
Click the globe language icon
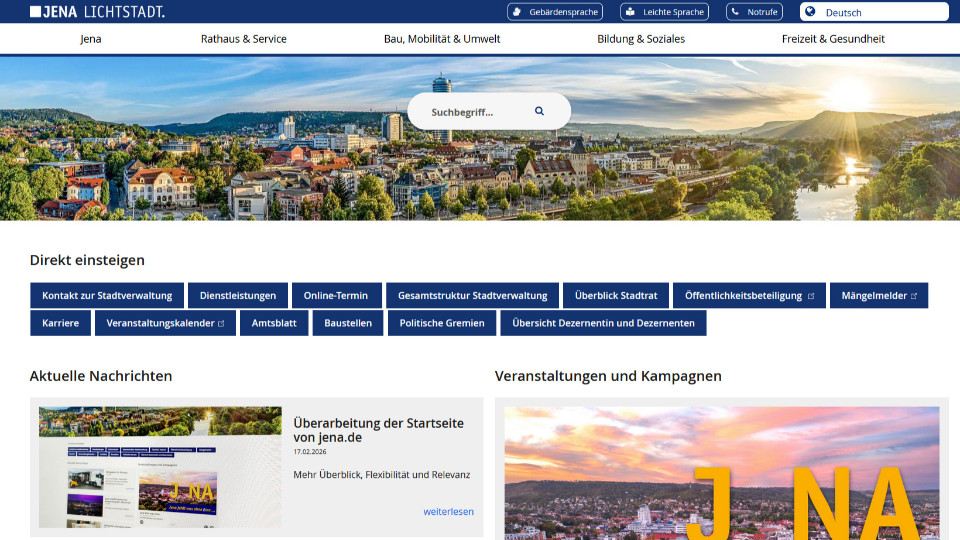pyautogui.click(x=810, y=12)
